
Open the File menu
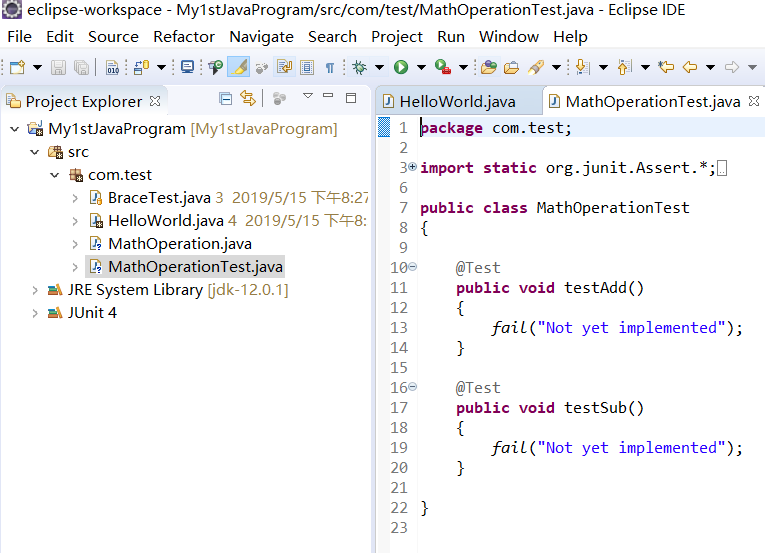20,37
